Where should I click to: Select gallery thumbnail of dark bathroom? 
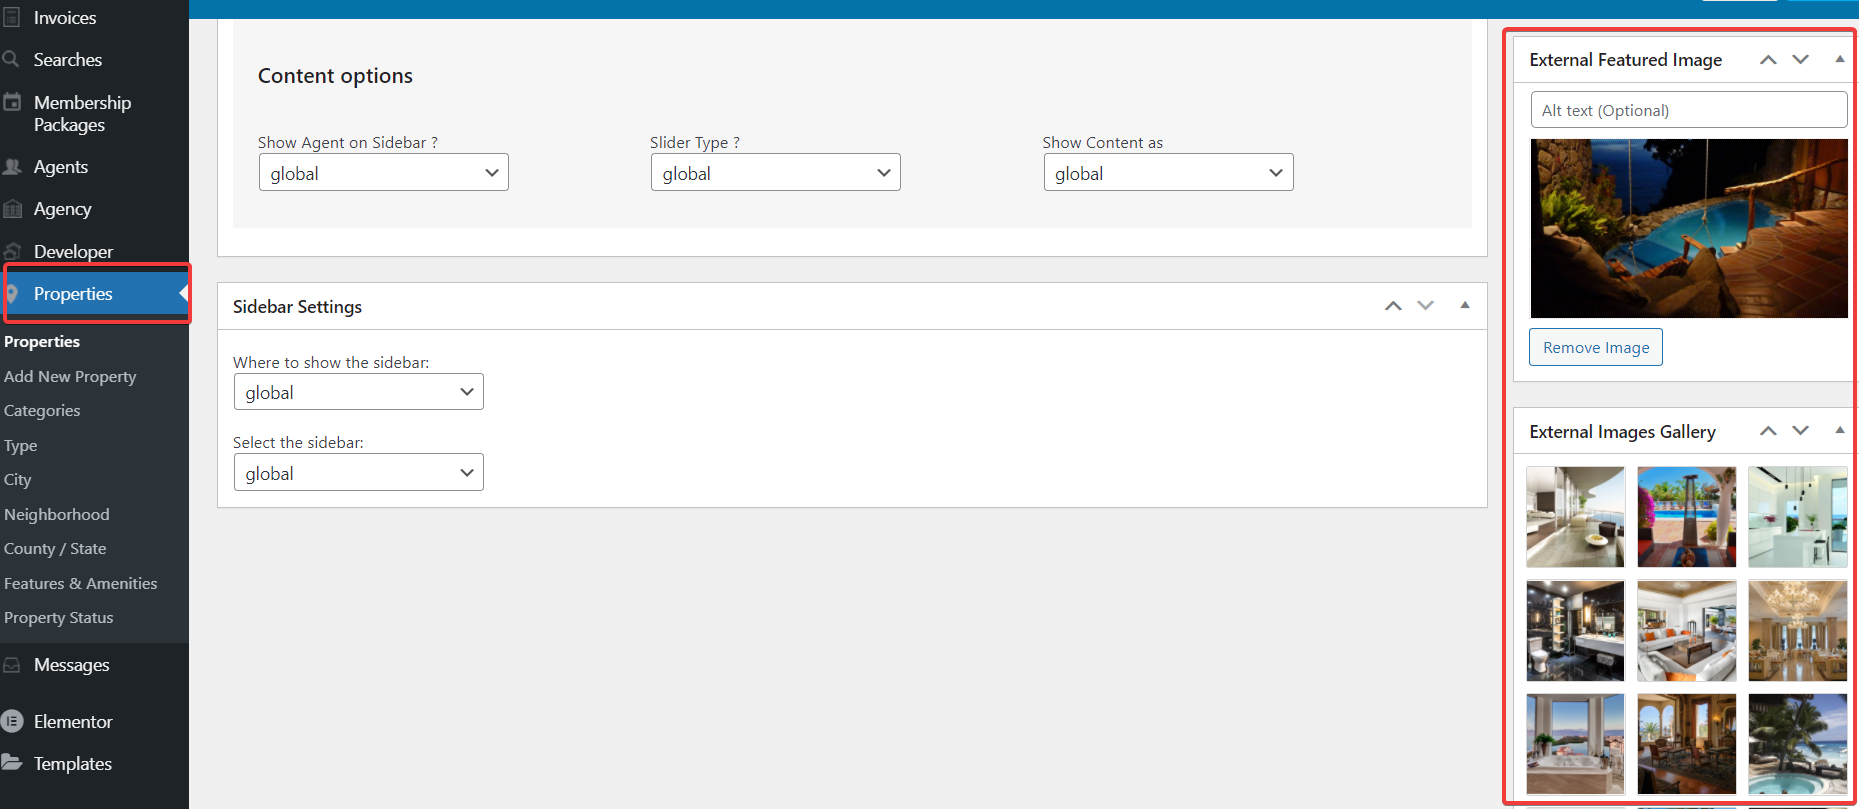[x=1576, y=631]
